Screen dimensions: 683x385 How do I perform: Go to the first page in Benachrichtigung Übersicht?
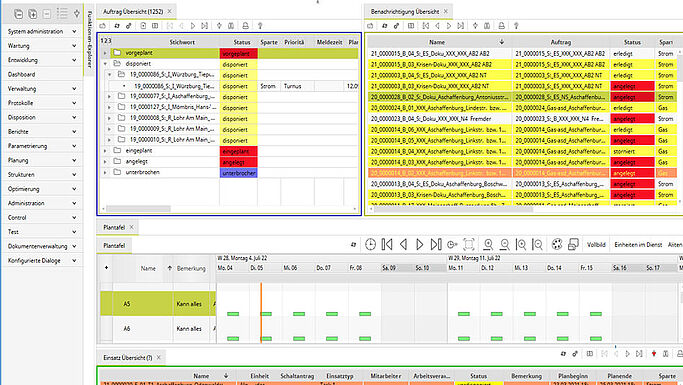(426, 26)
